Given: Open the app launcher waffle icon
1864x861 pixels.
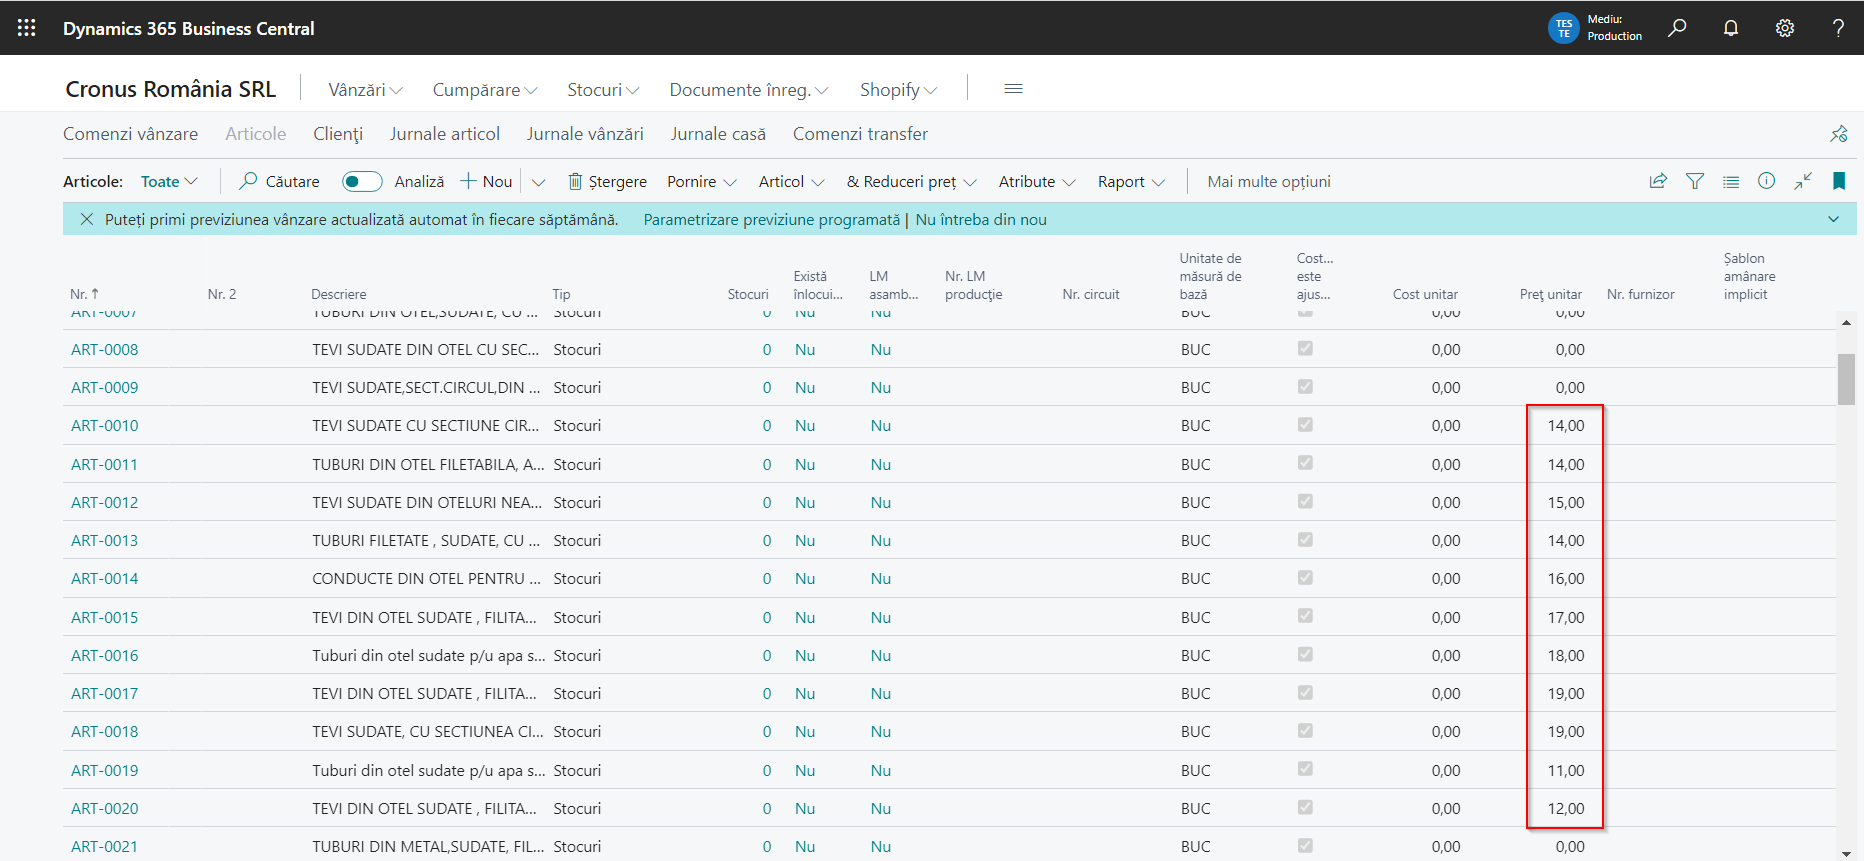Looking at the screenshot, I should tap(27, 28).
